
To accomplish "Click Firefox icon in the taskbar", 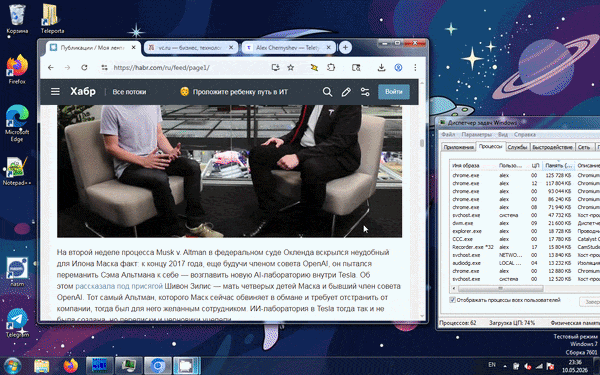I will (70, 366).
